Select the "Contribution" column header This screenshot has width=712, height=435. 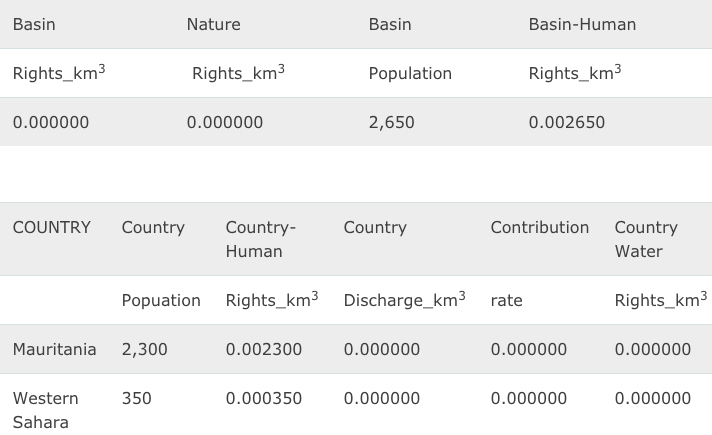tap(539, 227)
